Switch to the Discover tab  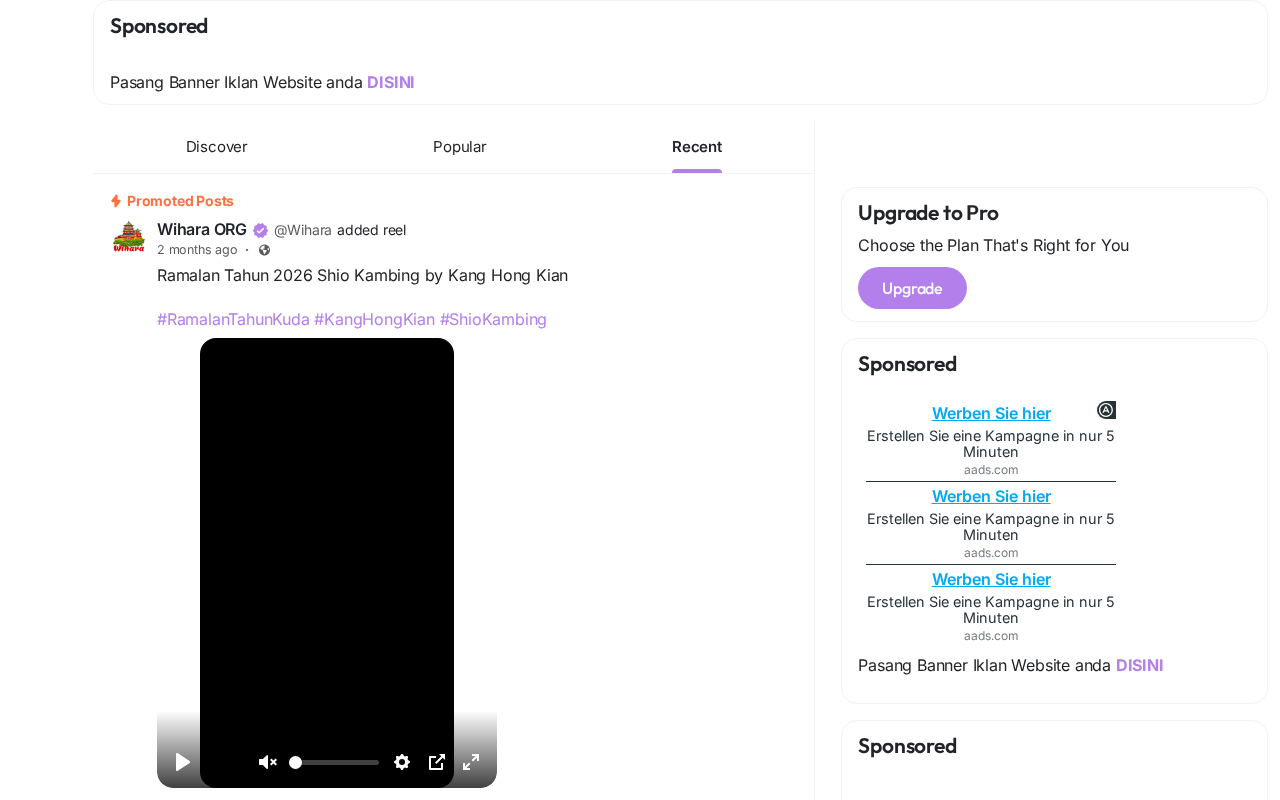point(216,147)
